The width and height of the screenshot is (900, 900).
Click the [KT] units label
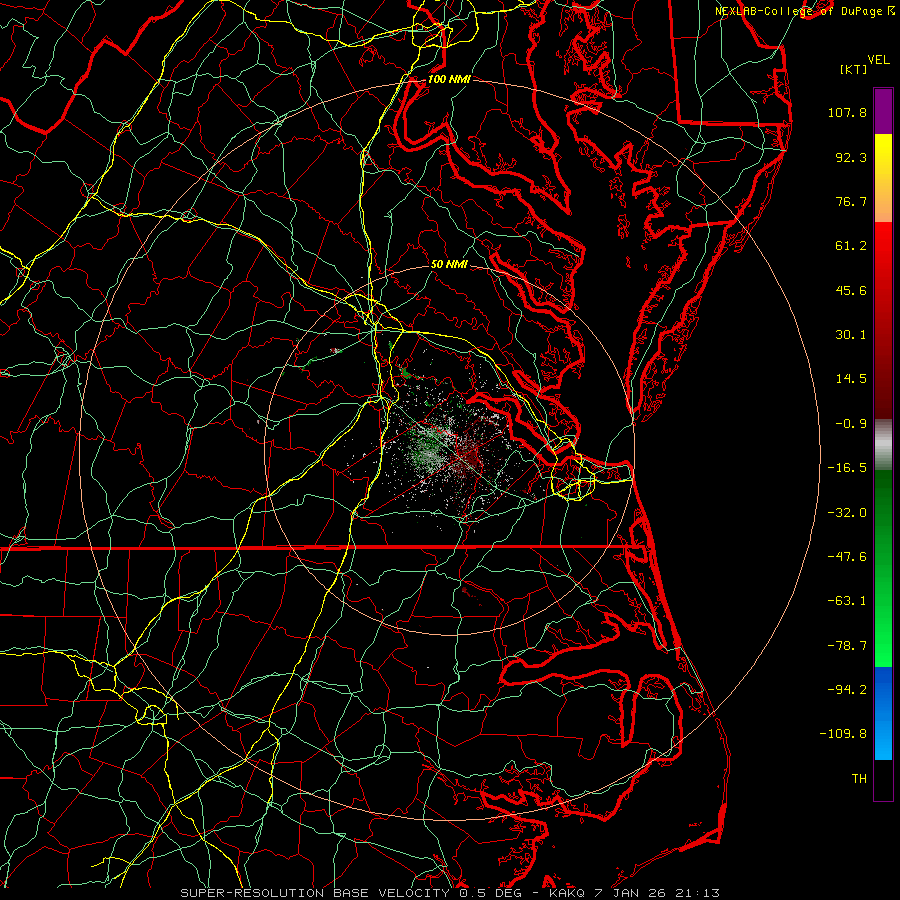854,69
